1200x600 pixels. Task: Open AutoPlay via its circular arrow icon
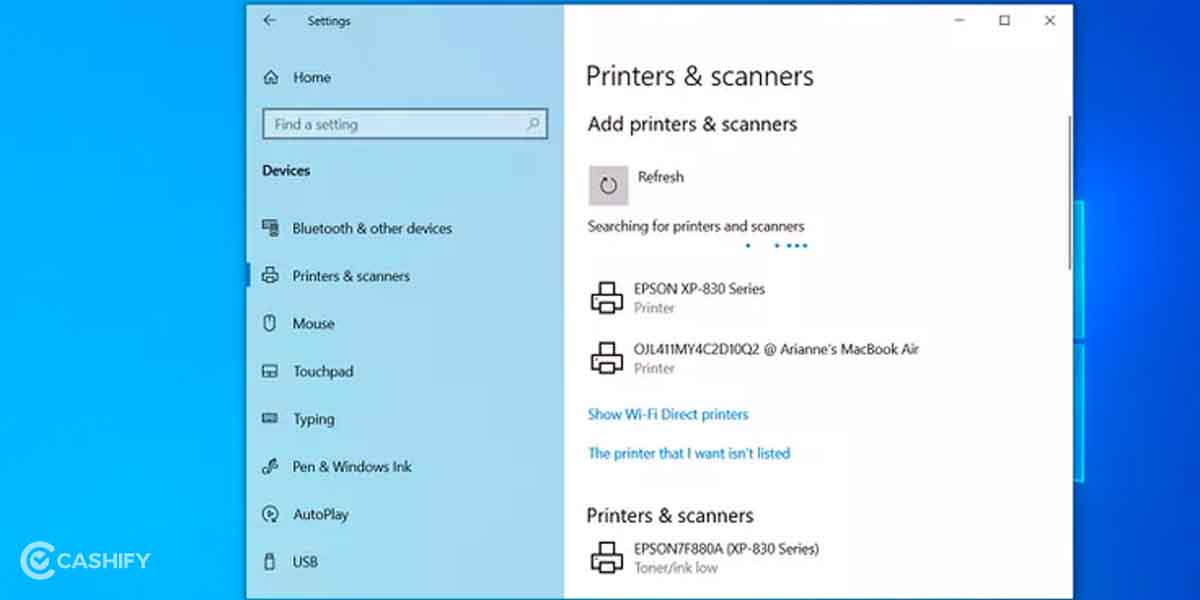pos(270,514)
